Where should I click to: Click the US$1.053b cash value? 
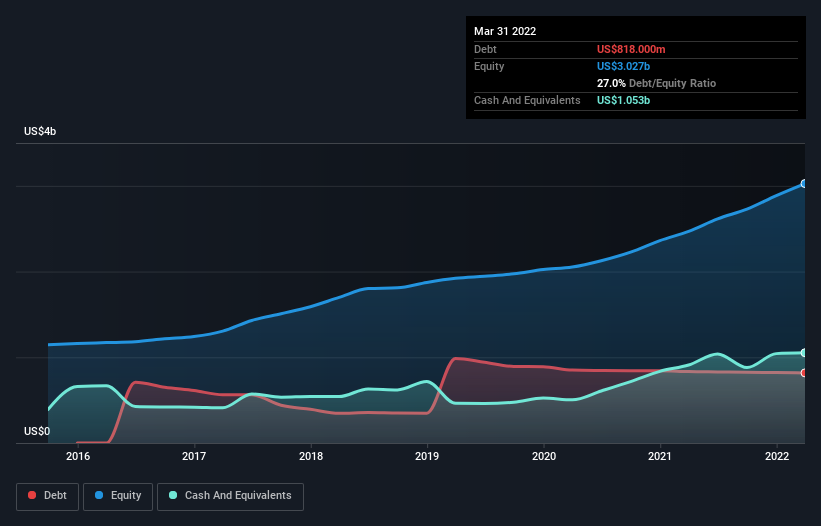pos(624,100)
